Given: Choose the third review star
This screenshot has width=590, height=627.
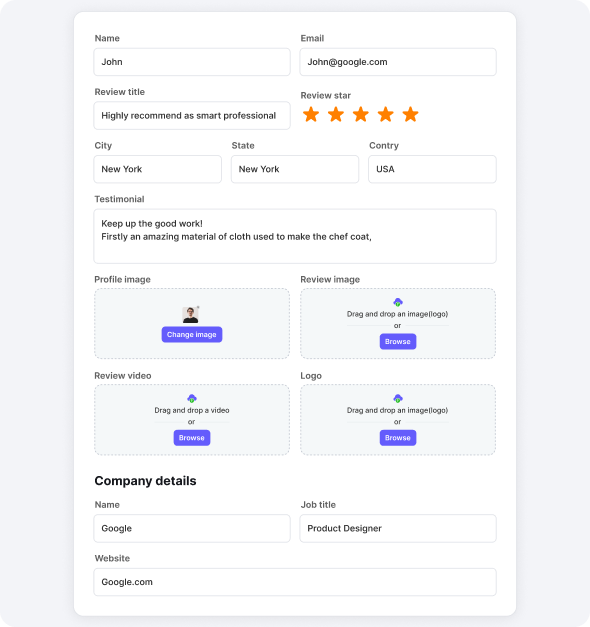Looking at the screenshot, I should coord(361,114).
